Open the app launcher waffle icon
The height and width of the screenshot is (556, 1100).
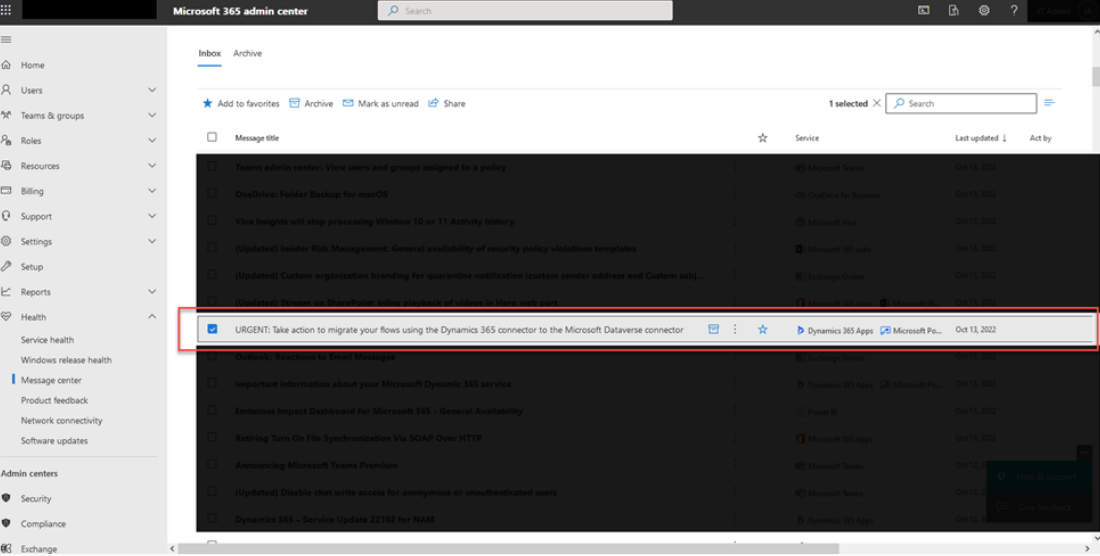click(x=6, y=10)
